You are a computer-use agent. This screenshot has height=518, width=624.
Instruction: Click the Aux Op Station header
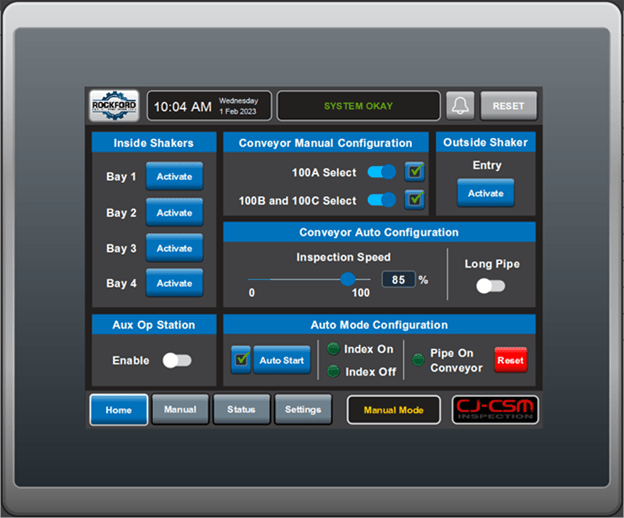(154, 325)
